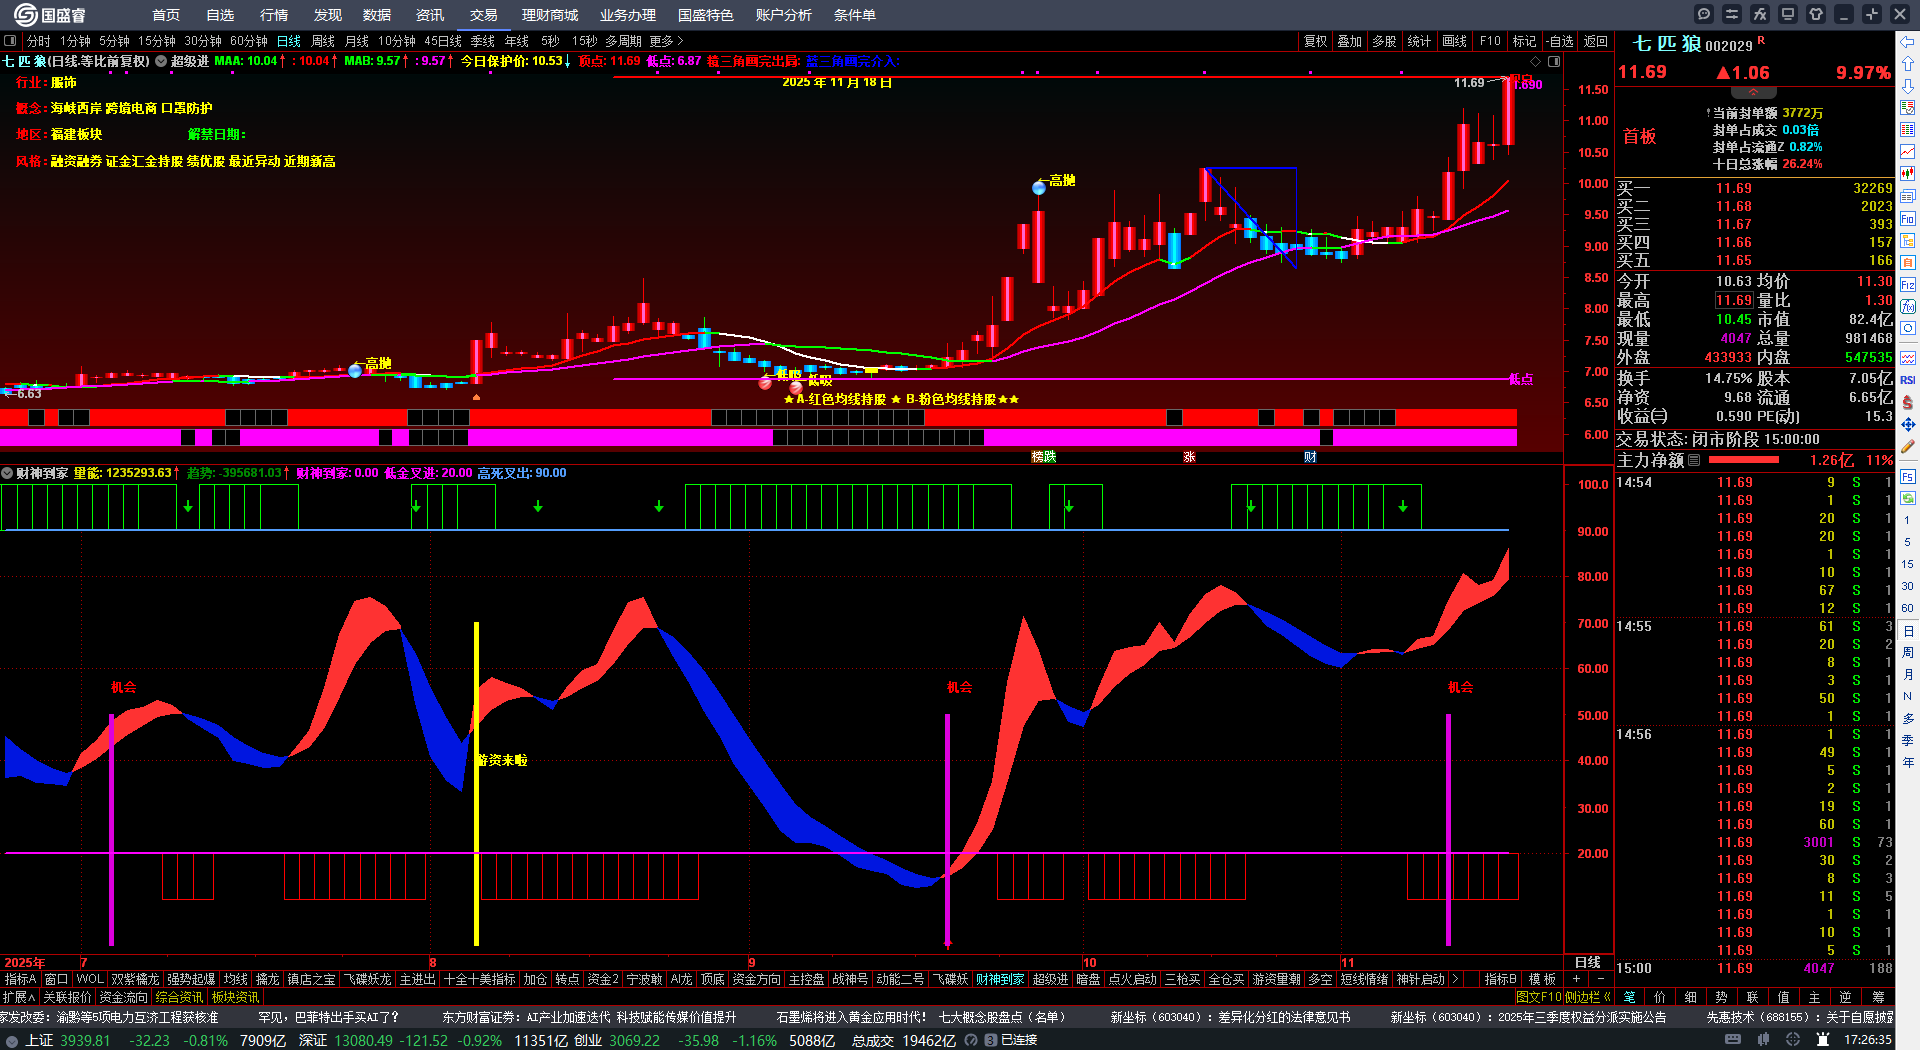Image resolution: width=1920 pixels, height=1050 pixels.
Task: Click the 上证 index value in status bar
Action: (85, 1040)
